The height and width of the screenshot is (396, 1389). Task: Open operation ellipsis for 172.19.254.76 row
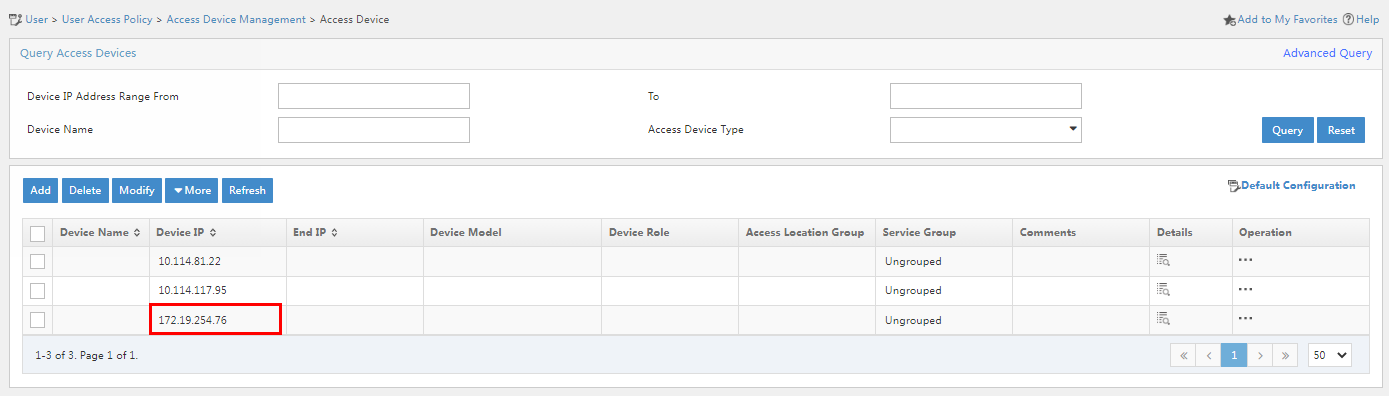click(1245, 319)
